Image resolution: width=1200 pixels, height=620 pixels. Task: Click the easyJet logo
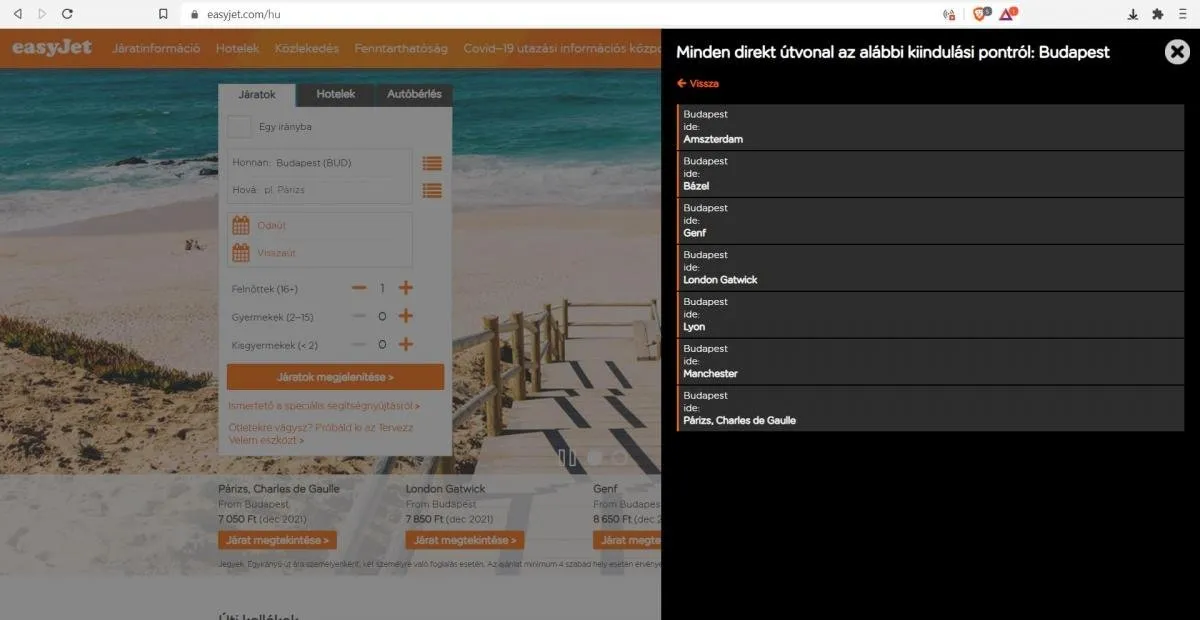pyautogui.click(x=52, y=47)
